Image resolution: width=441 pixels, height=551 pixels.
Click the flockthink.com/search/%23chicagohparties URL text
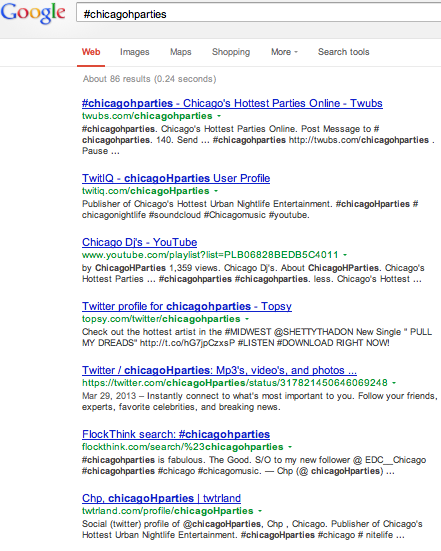[x=182, y=447]
